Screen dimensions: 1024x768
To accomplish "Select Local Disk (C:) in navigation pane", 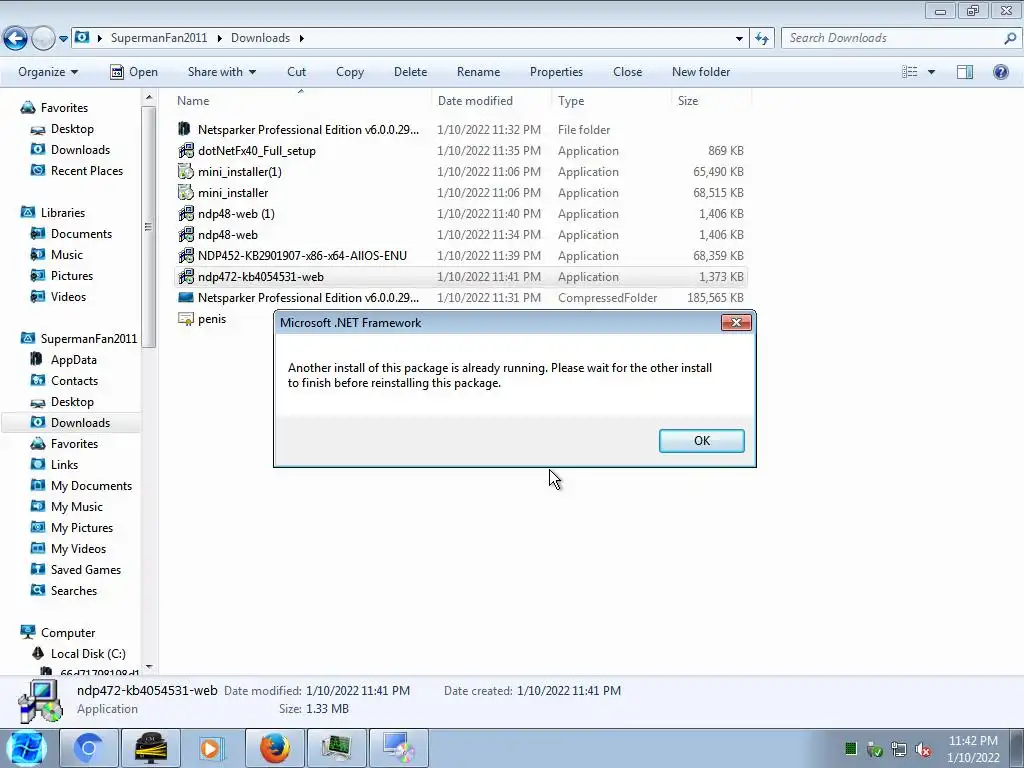I will click(88, 654).
